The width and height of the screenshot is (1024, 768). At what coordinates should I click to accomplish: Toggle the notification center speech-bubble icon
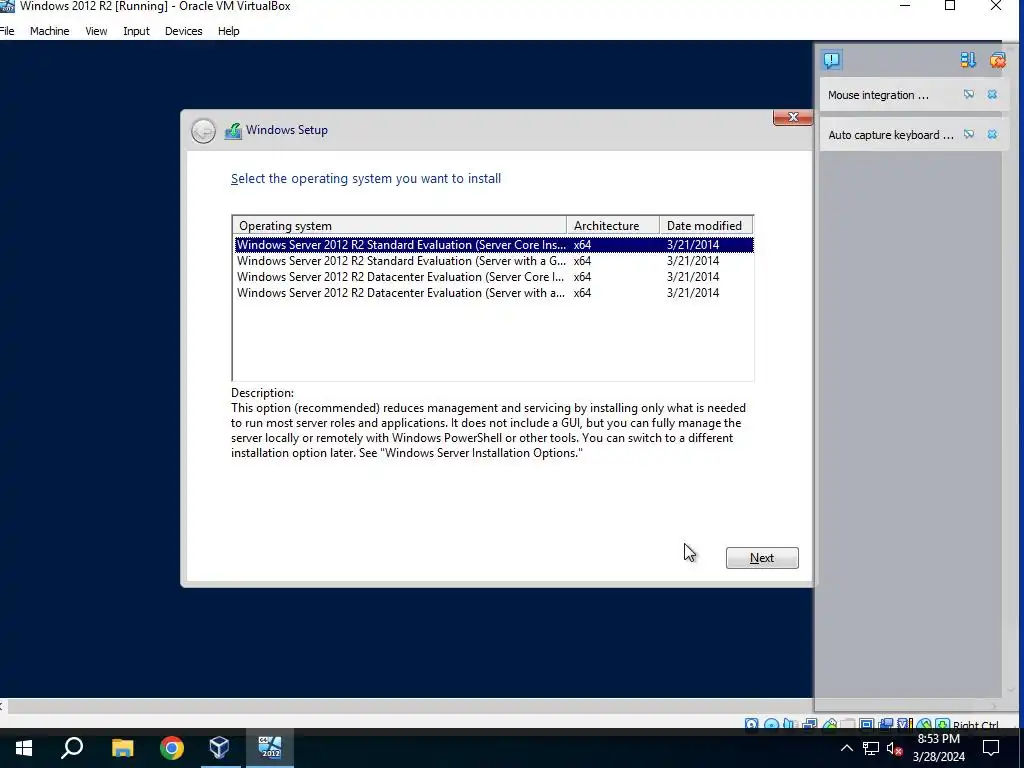831,60
